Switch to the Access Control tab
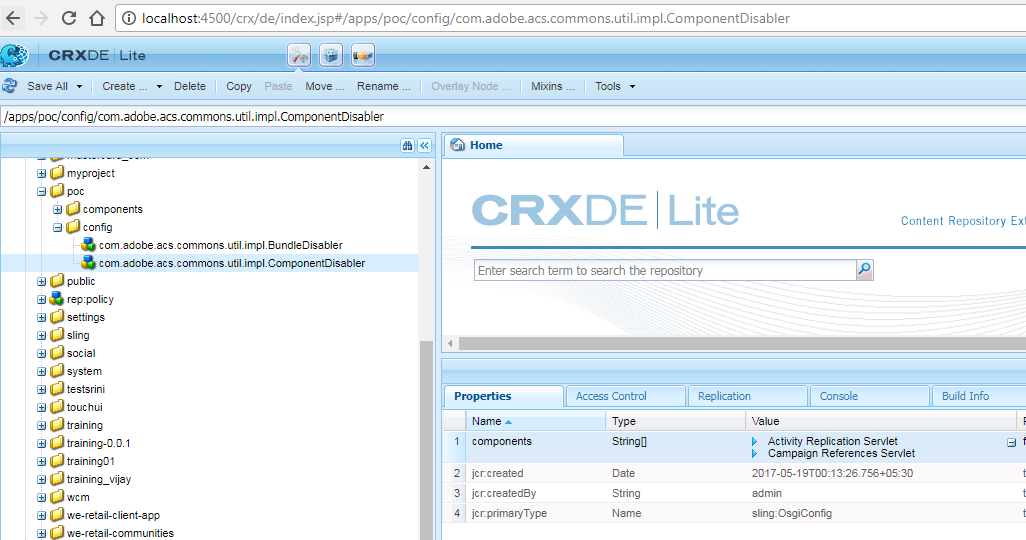The height and width of the screenshot is (540, 1026). pyautogui.click(x=626, y=396)
